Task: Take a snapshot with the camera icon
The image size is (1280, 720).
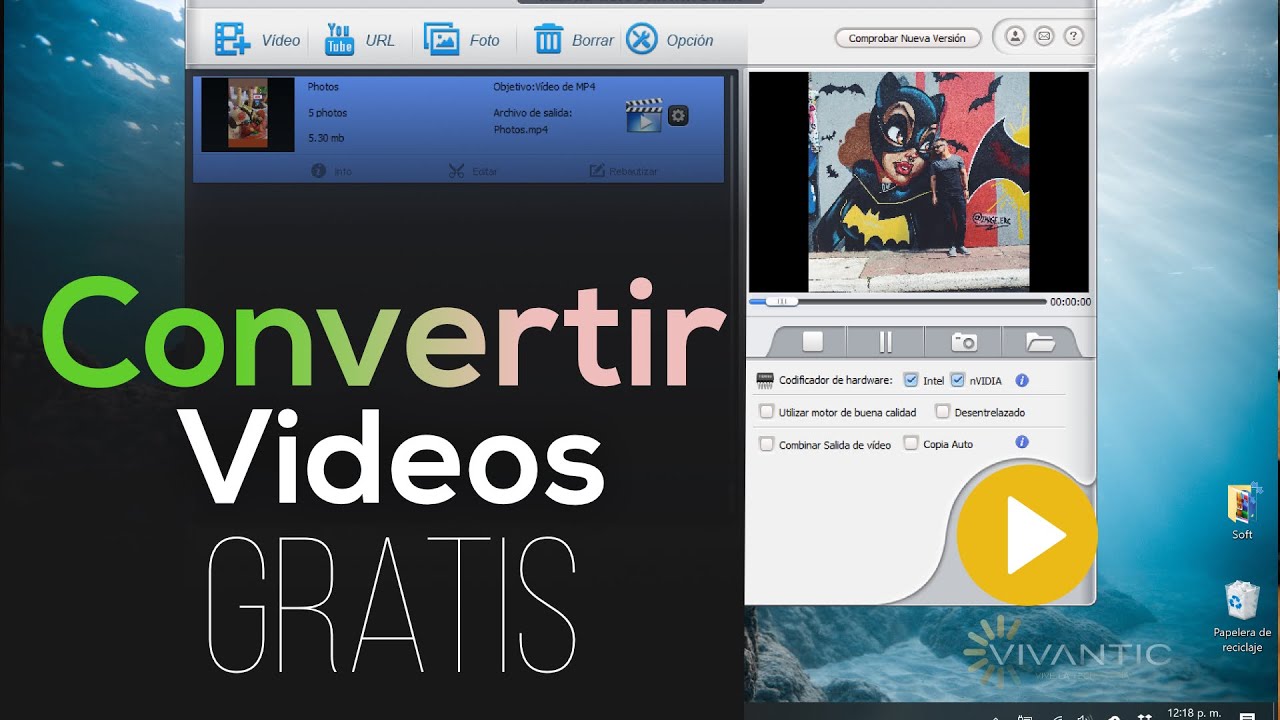Action: 964,342
